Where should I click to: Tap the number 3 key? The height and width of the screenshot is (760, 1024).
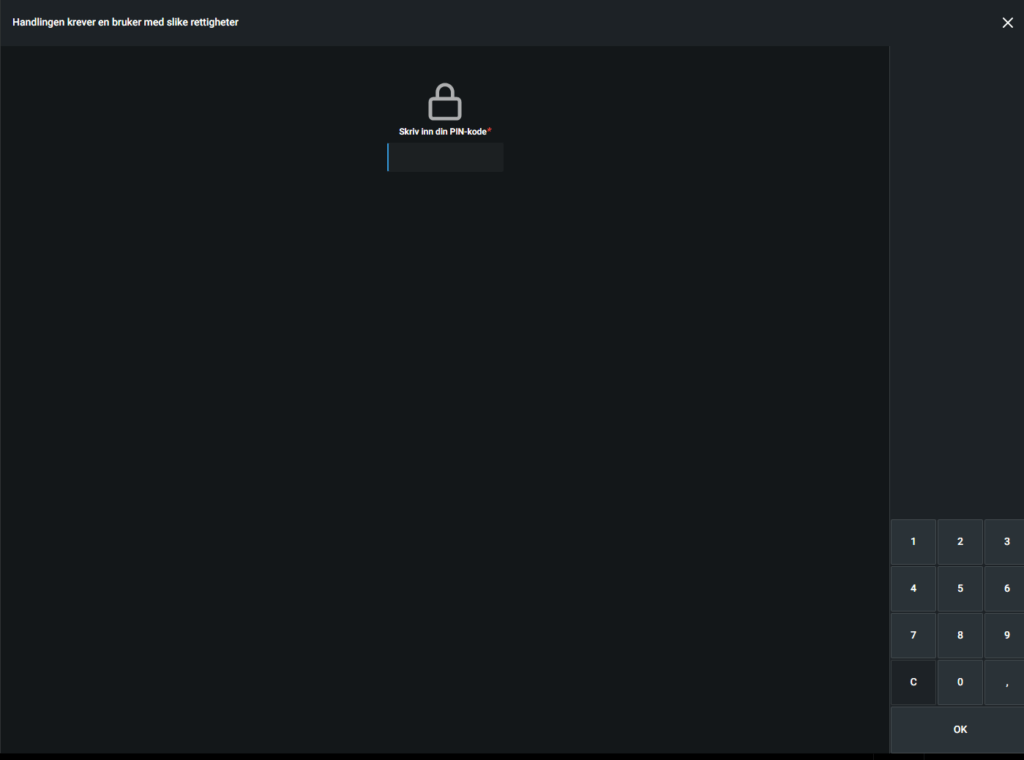pyautogui.click(x=1005, y=542)
